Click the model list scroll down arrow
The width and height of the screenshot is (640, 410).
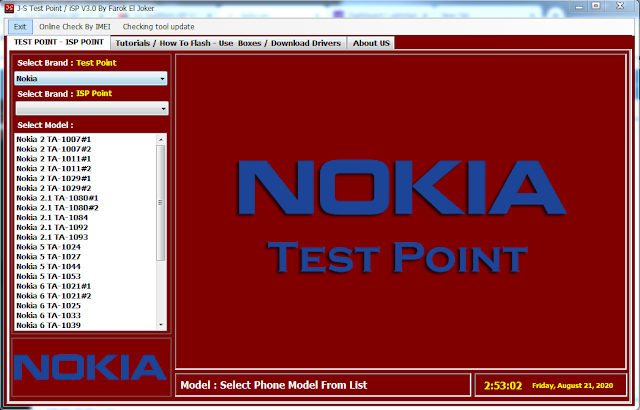[x=161, y=325]
